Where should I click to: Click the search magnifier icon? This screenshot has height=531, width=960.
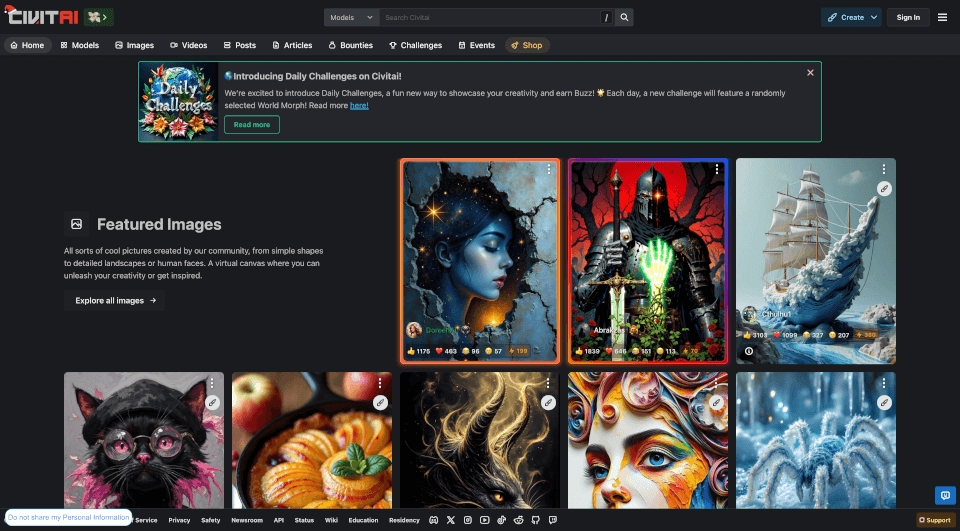pos(625,17)
